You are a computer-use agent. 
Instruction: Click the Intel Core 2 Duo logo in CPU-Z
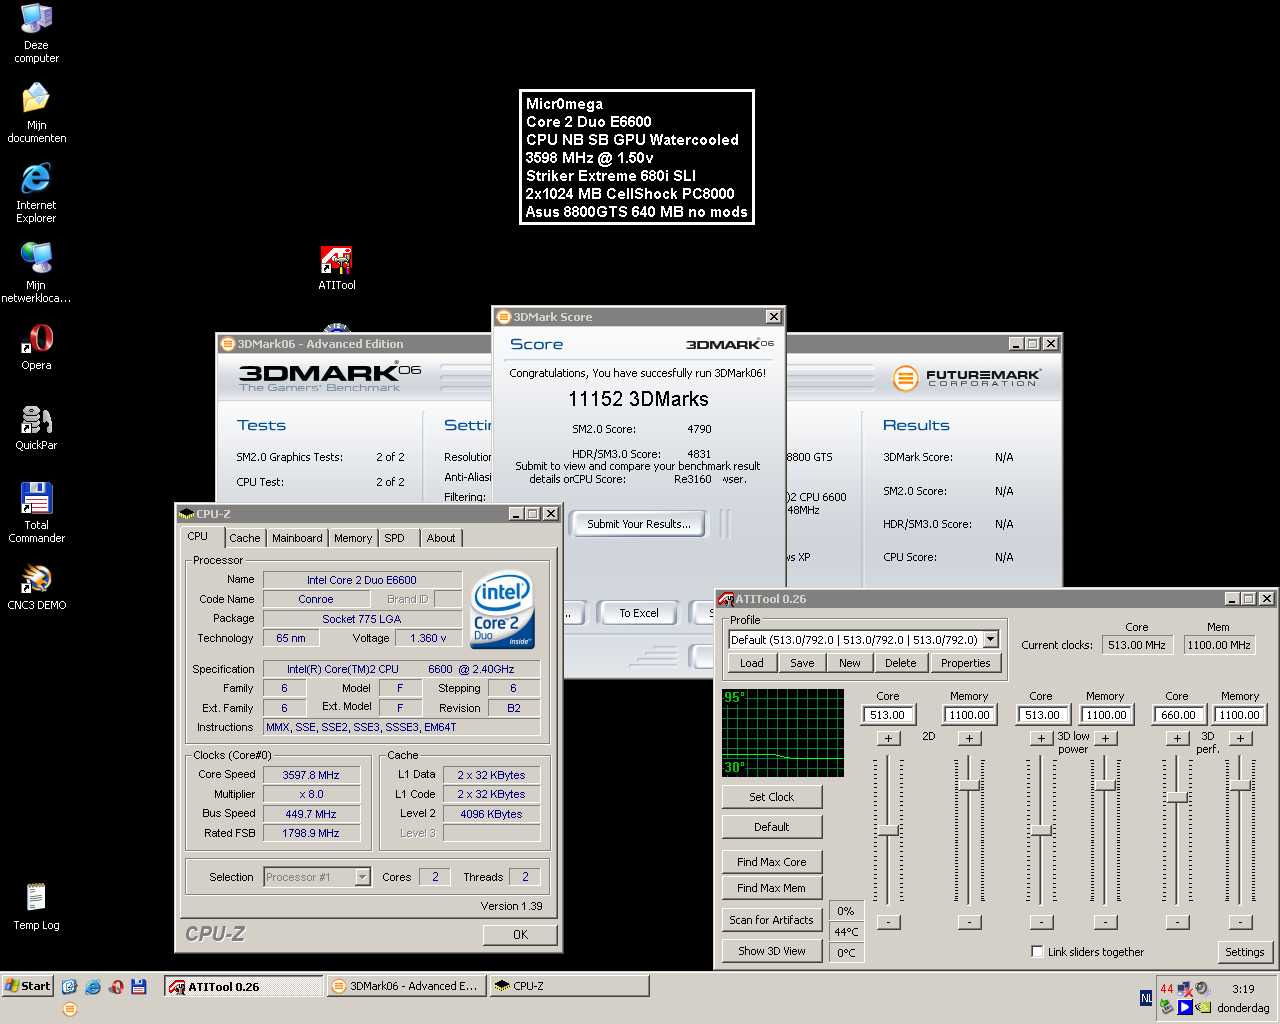pyautogui.click(x=502, y=609)
